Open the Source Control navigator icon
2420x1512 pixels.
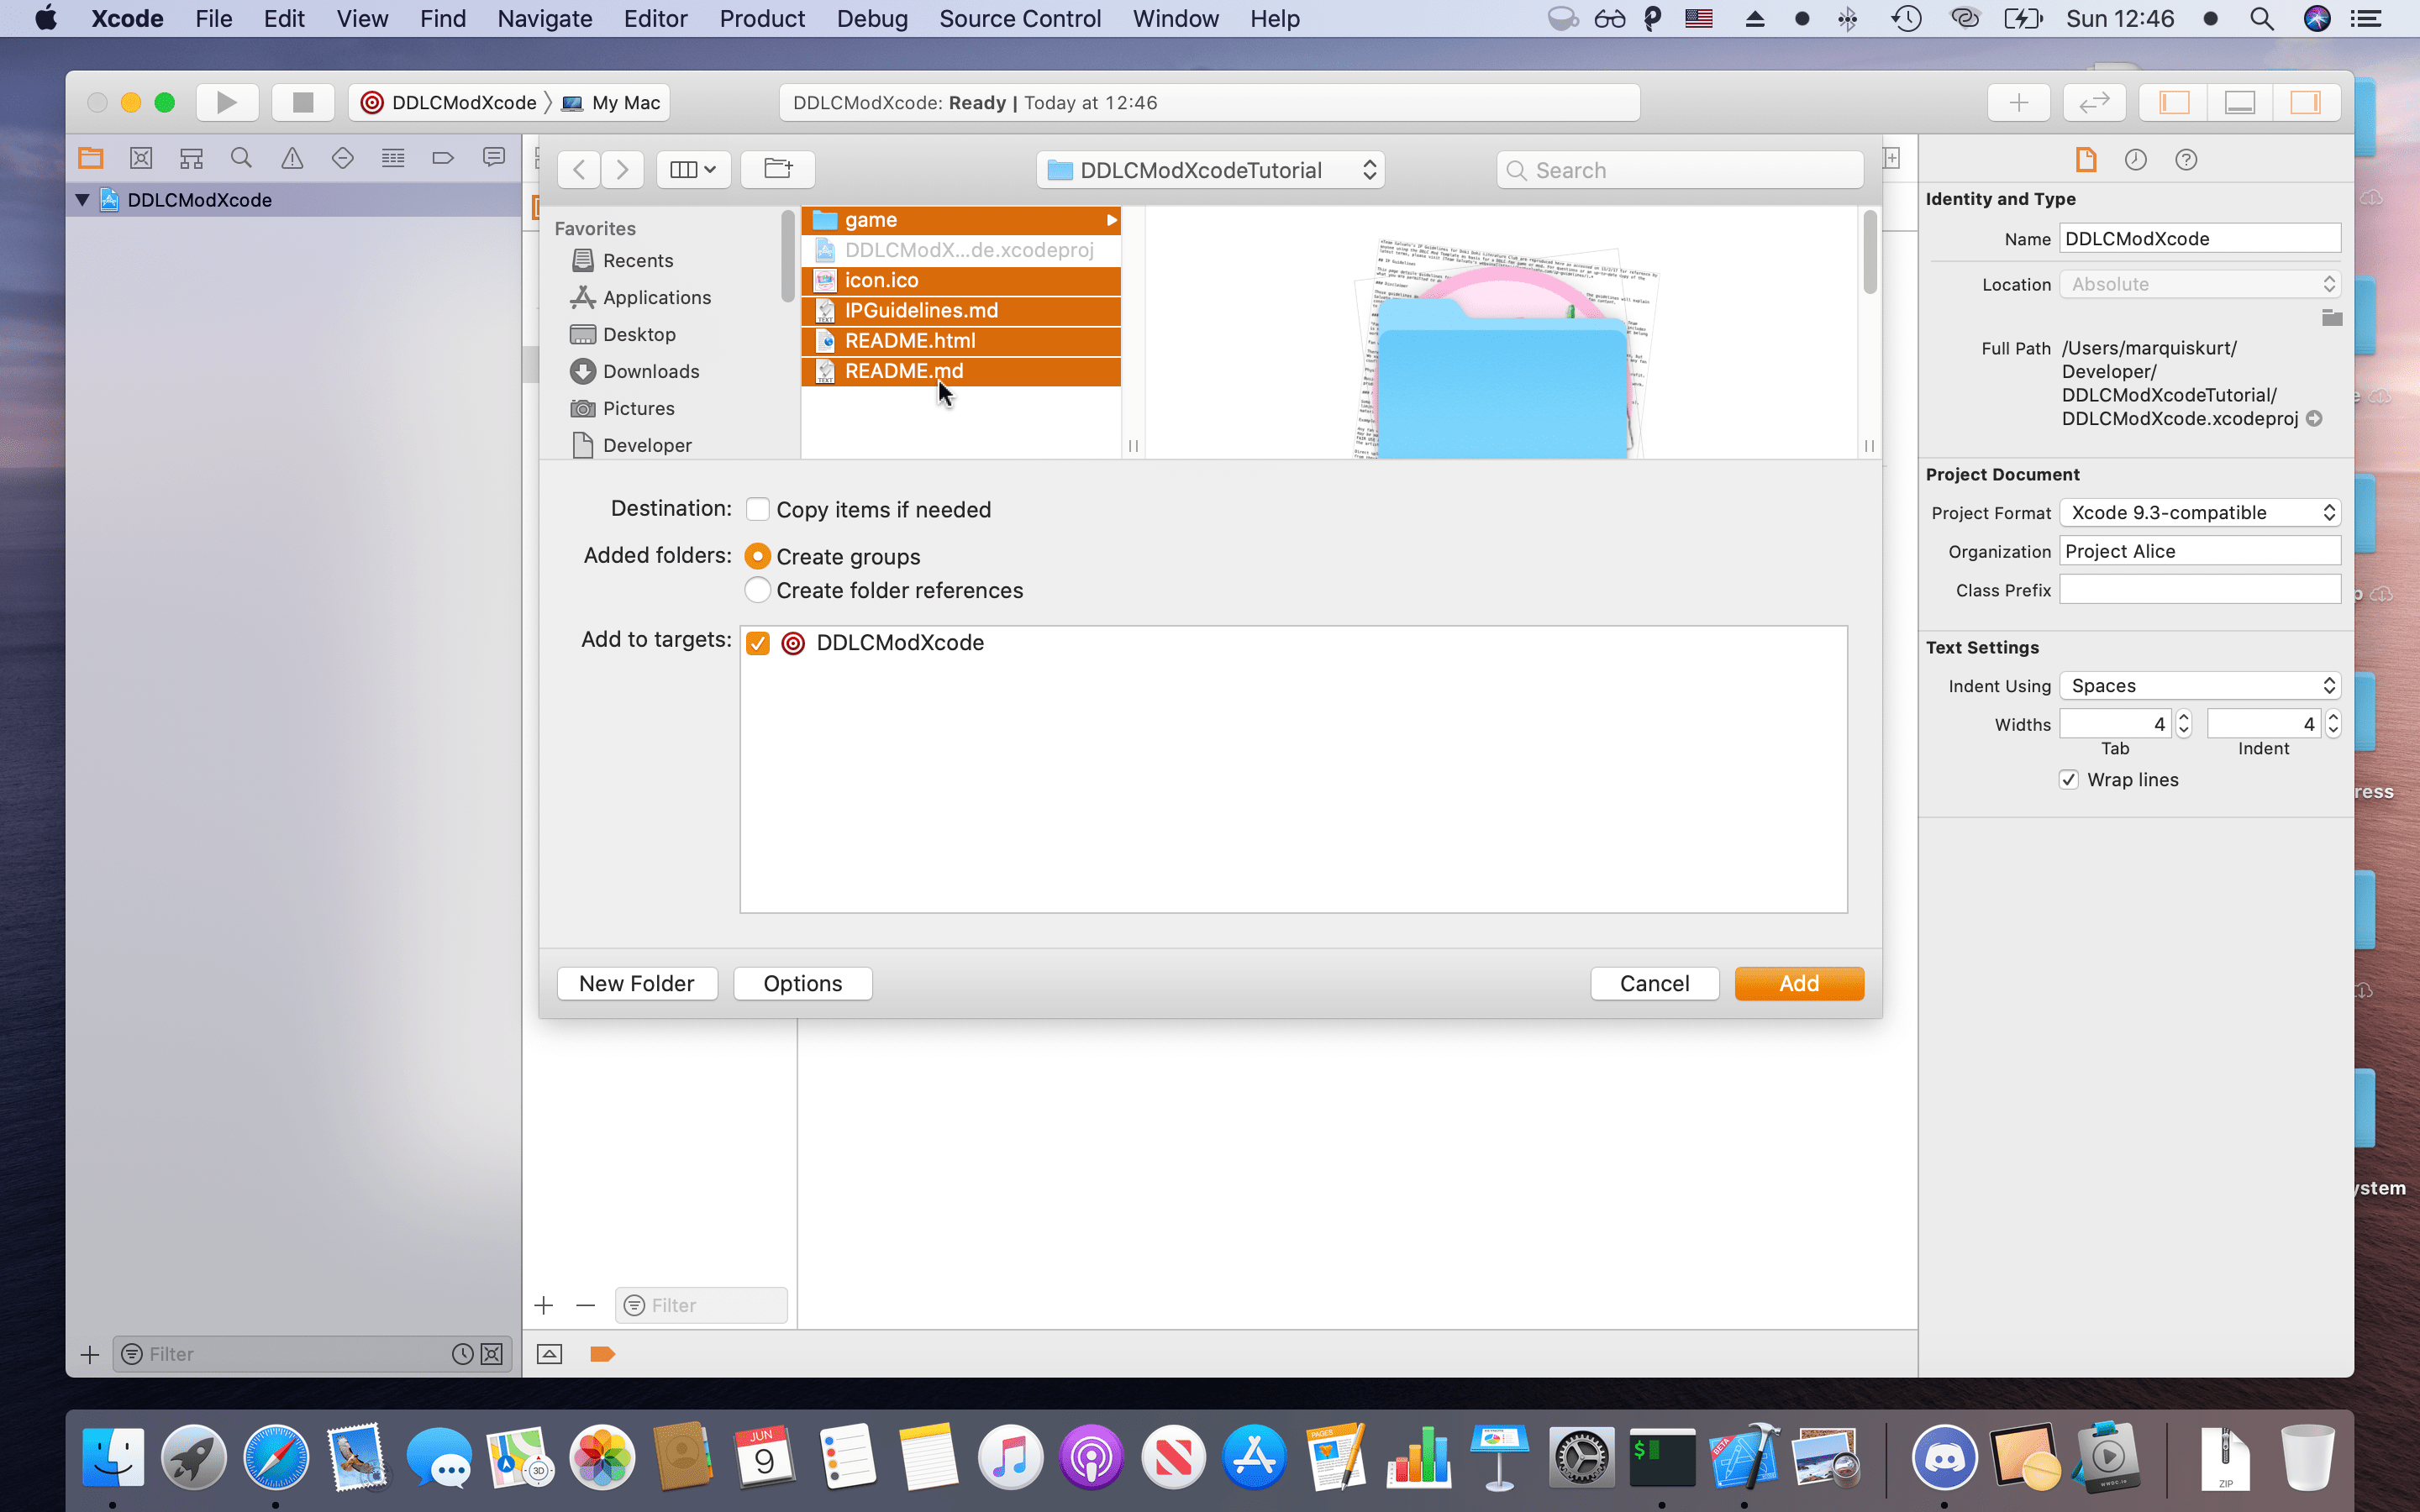tap(141, 158)
